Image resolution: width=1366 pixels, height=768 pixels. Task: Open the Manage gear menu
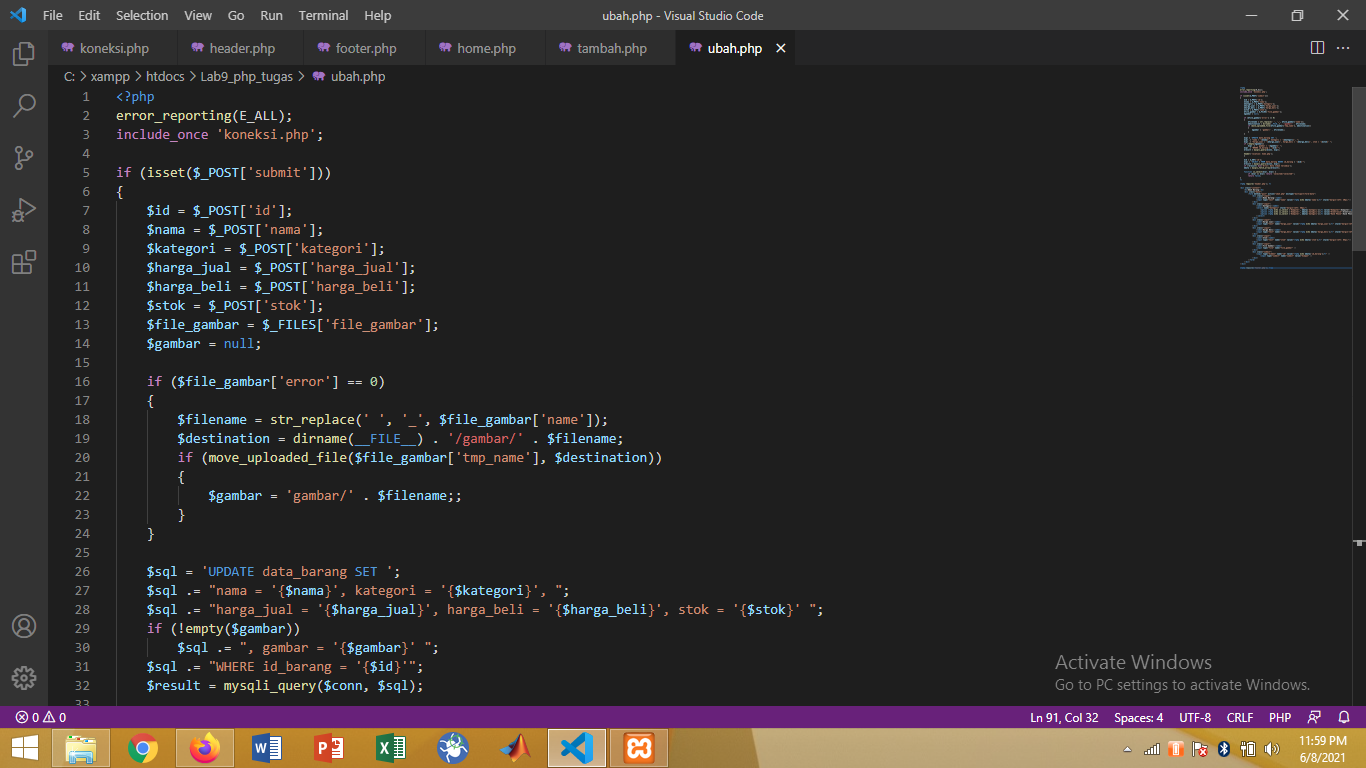24,677
